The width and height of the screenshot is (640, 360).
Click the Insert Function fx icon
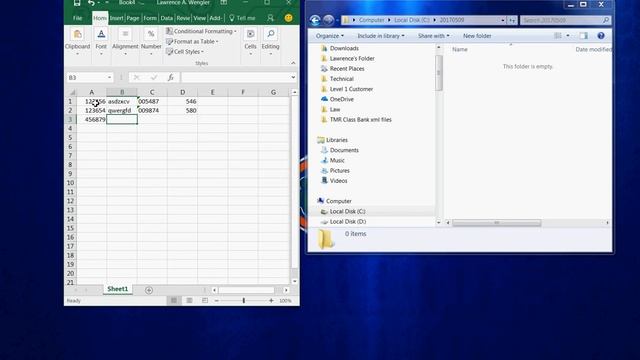click(171, 78)
